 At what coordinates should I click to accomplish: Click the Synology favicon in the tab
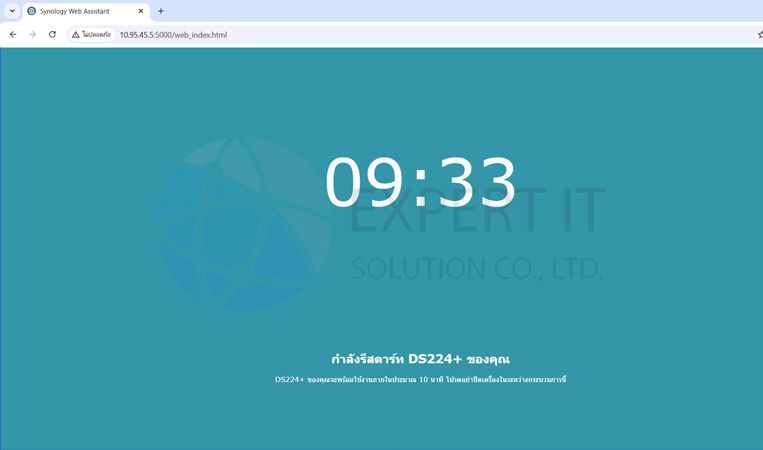click(x=32, y=11)
